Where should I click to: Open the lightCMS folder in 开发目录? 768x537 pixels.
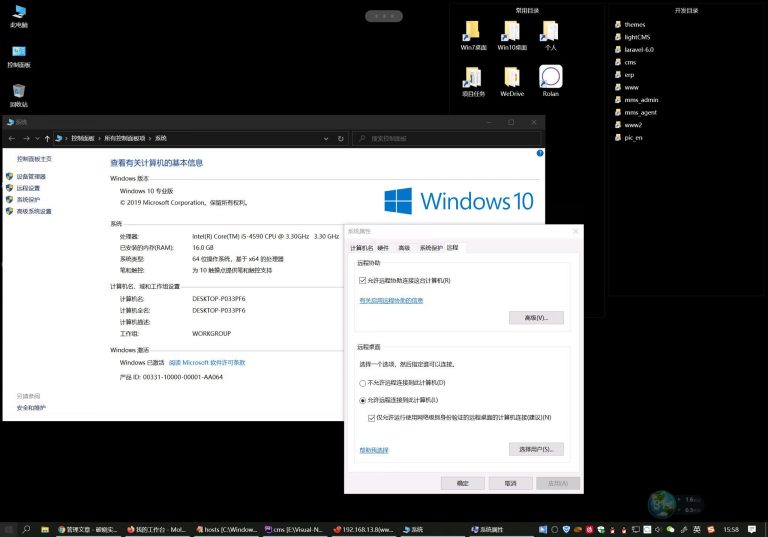[633, 37]
